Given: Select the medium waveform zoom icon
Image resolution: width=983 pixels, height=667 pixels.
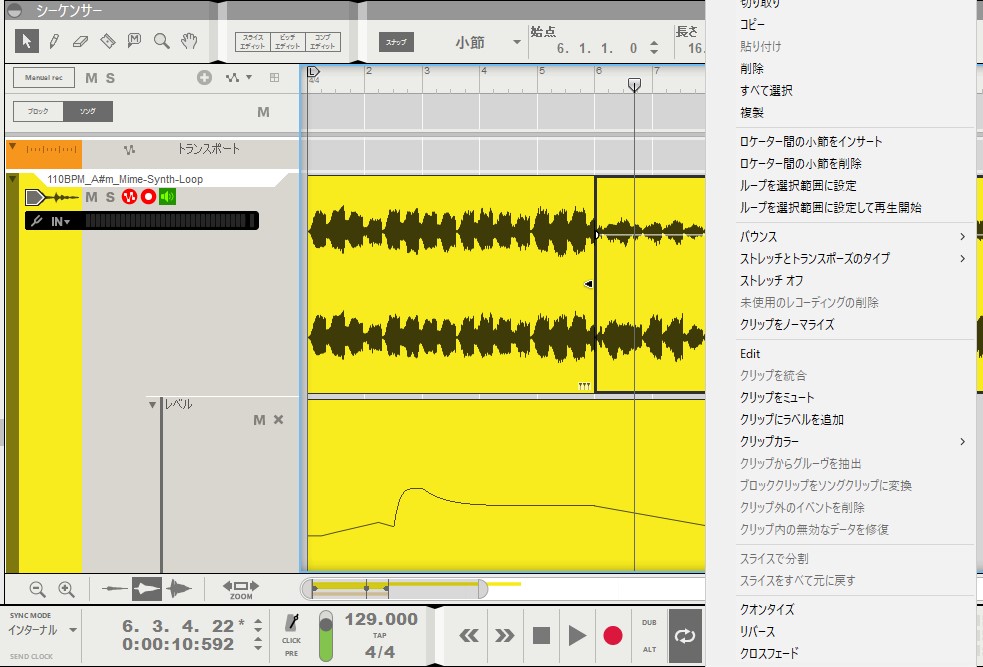Looking at the screenshot, I should pyautogui.click(x=147, y=589).
